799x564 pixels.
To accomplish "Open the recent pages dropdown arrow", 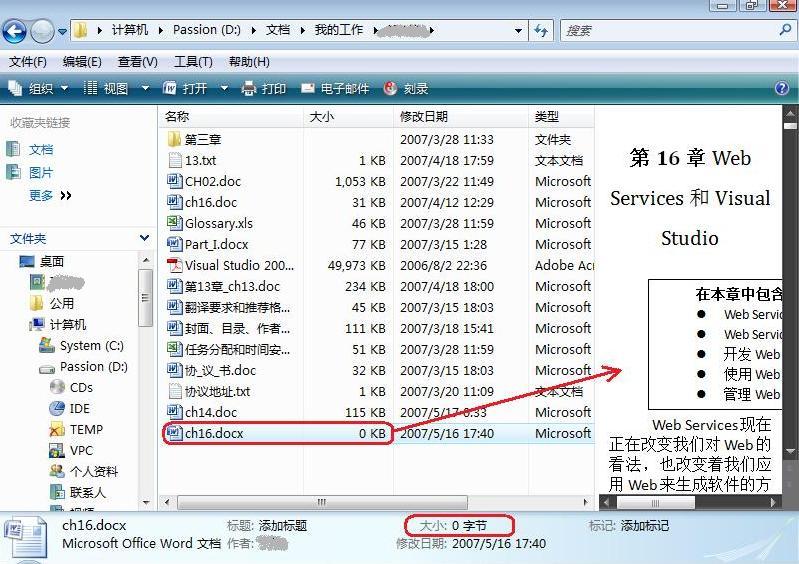I will coord(62,32).
